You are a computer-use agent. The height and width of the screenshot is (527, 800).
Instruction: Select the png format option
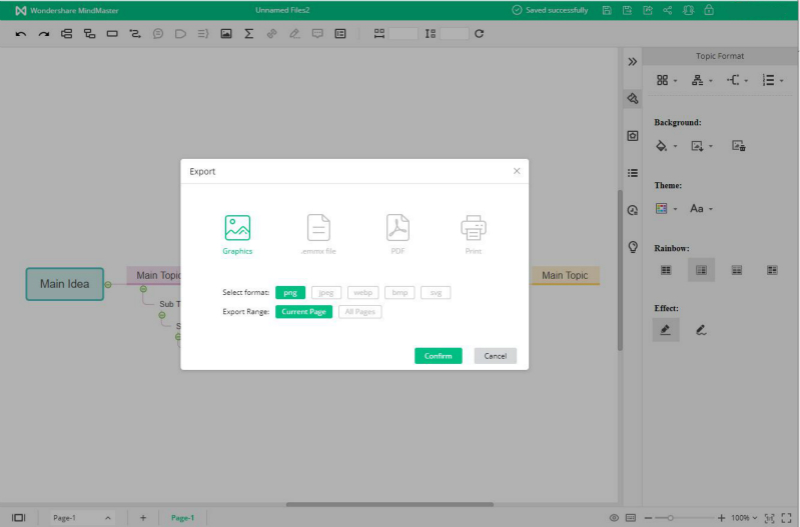pyautogui.click(x=290, y=293)
